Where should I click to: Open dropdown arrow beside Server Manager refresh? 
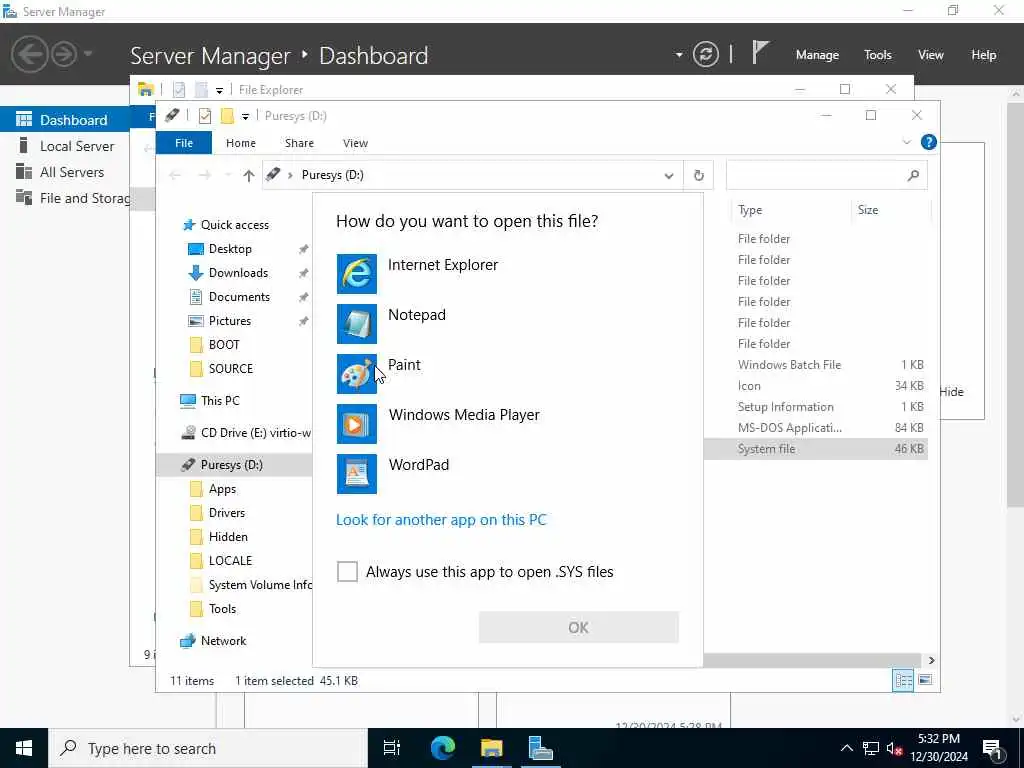coord(679,55)
